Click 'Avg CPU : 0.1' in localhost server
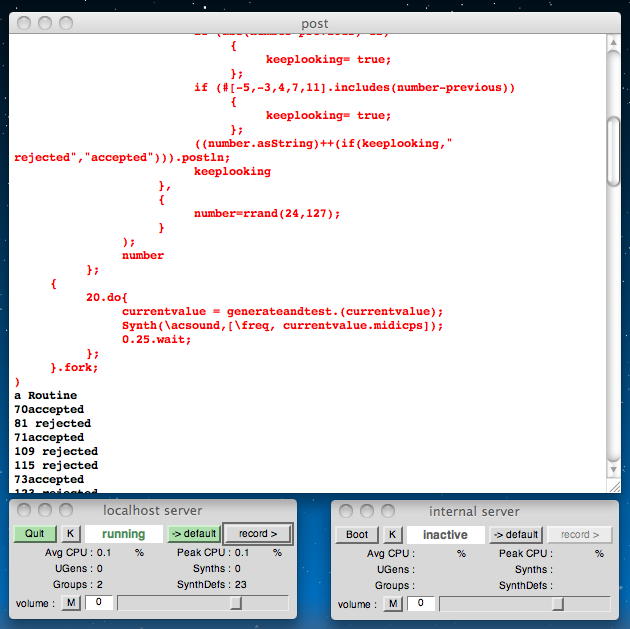This screenshot has width=630, height=629. pyautogui.click(x=78, y=553)
